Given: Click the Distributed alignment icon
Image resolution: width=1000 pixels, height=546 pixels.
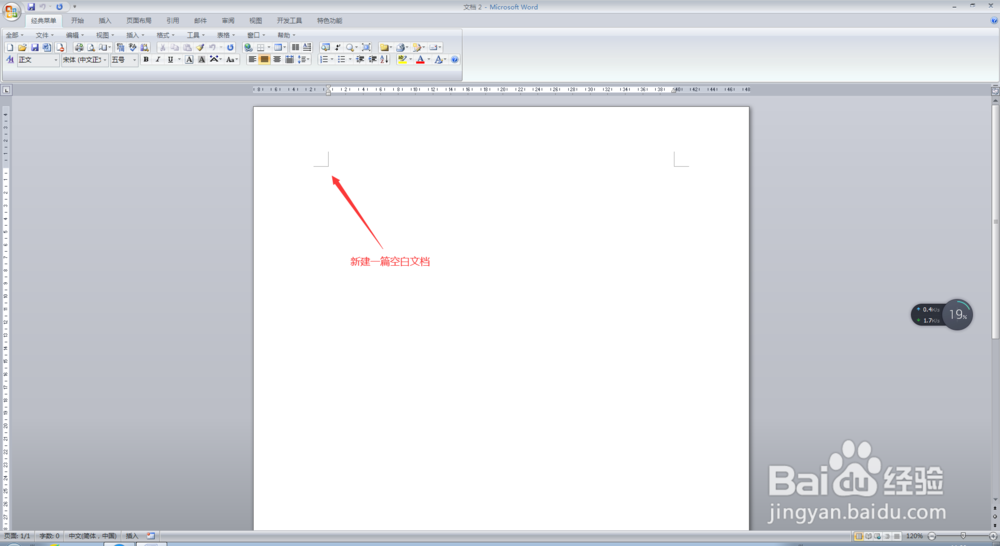Looking at the screenshot, I should coord(289,59).
